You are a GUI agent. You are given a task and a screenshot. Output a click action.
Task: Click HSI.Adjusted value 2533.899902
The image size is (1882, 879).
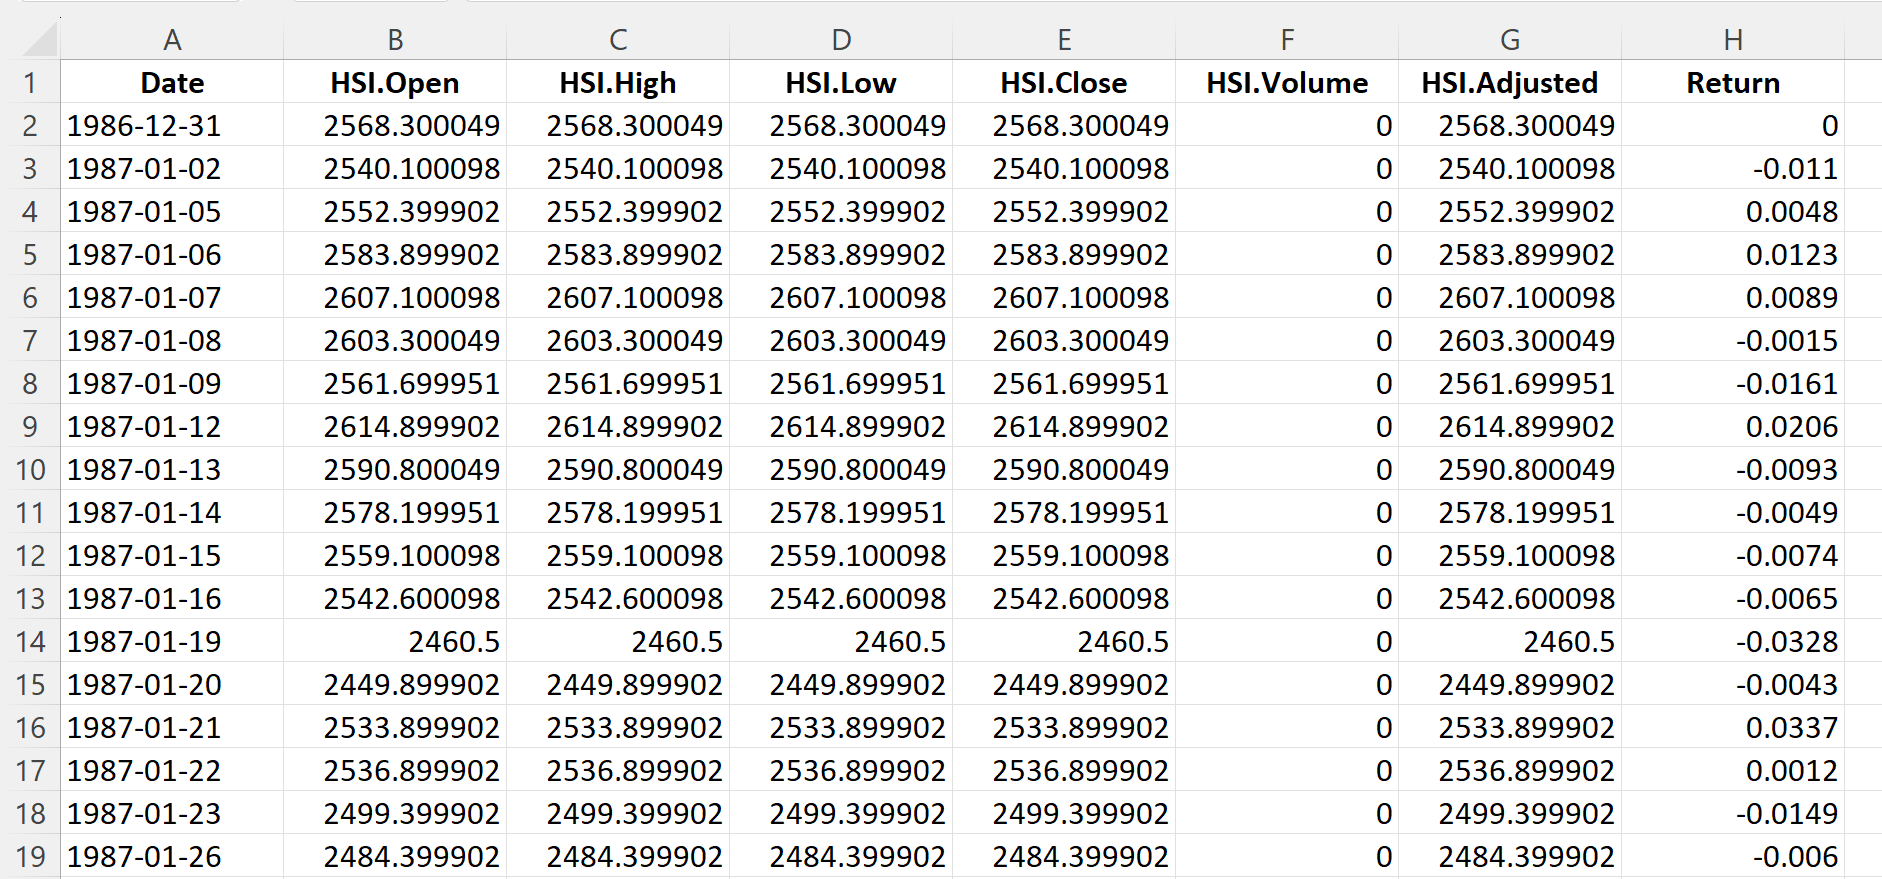click(1510, 727)
